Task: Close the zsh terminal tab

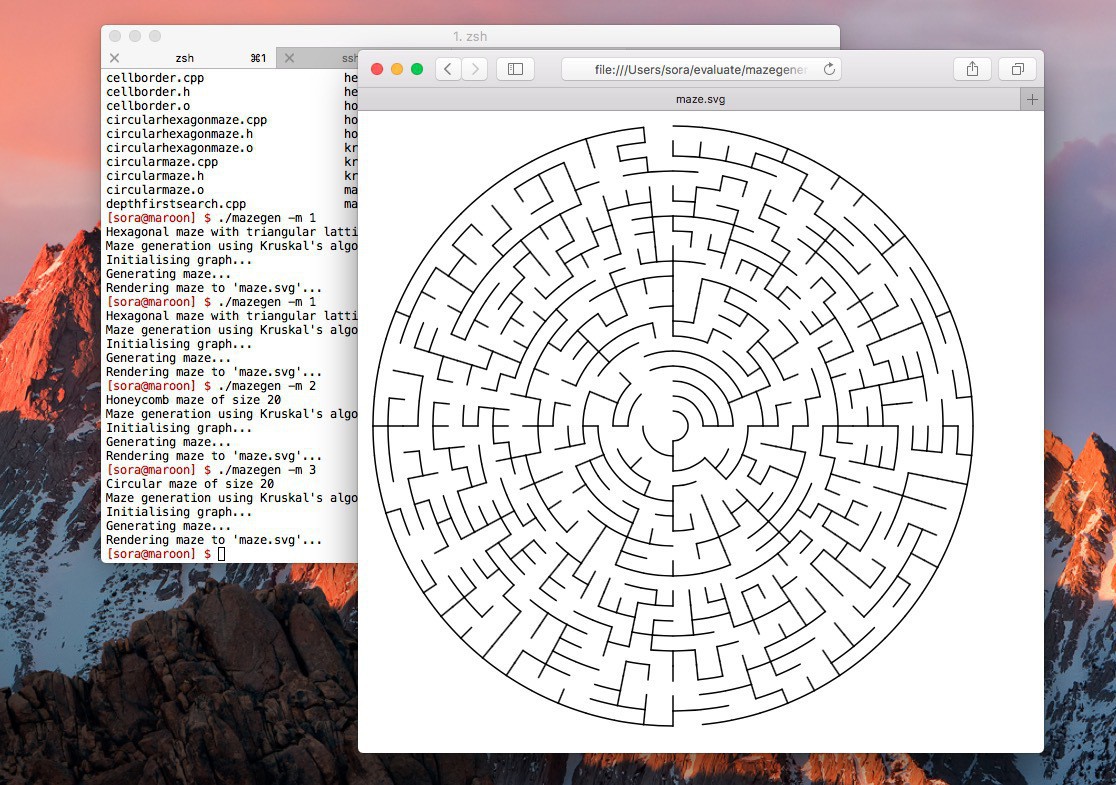Action: click(x=114, y=59)
